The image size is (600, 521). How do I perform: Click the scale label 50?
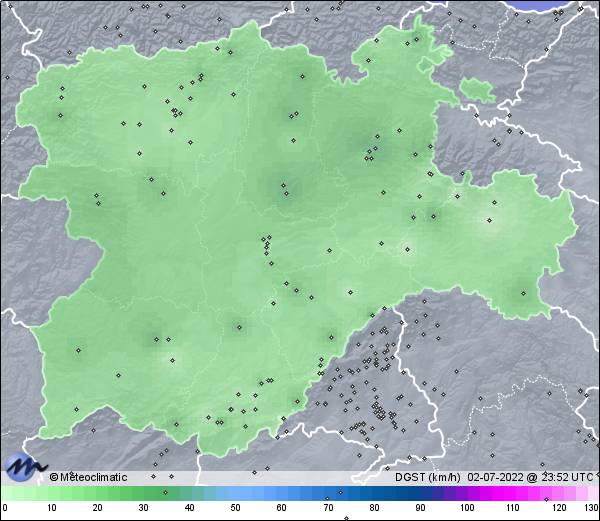point(235,508)
